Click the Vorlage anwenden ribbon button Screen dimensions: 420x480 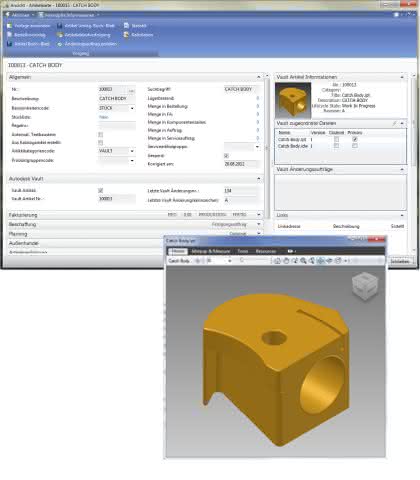point(29,26)
